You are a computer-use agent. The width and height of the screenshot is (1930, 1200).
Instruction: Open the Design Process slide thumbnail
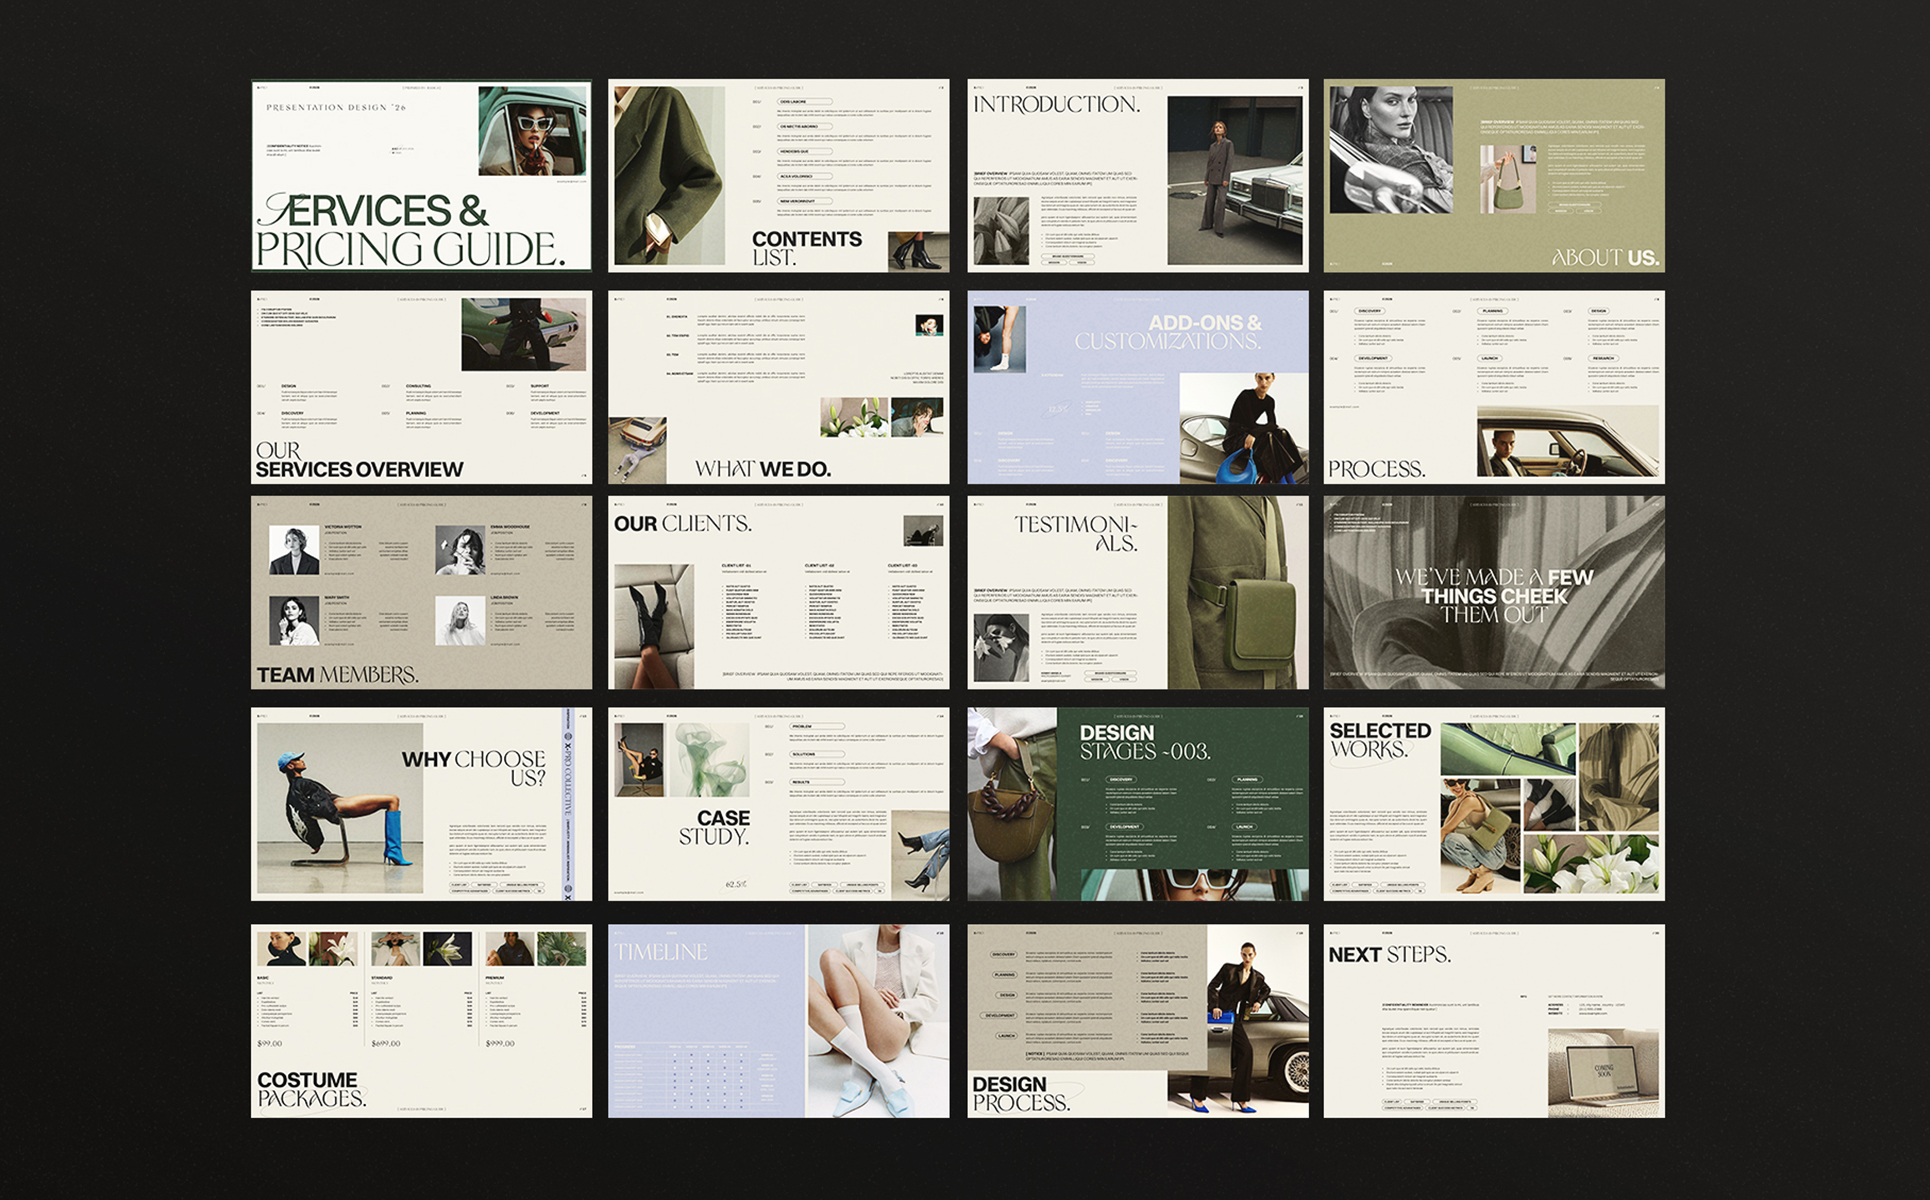pos(1137,1021)
